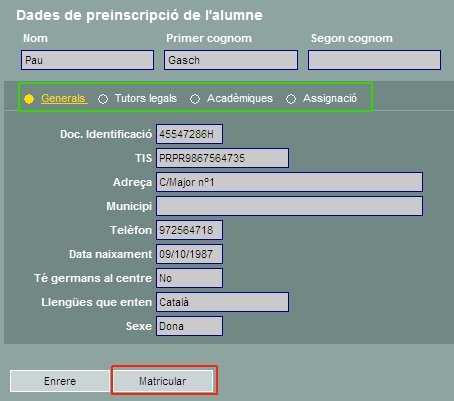454x401 pixels.
Task: Click the Té germans al centre field
Action: point(189,278)
